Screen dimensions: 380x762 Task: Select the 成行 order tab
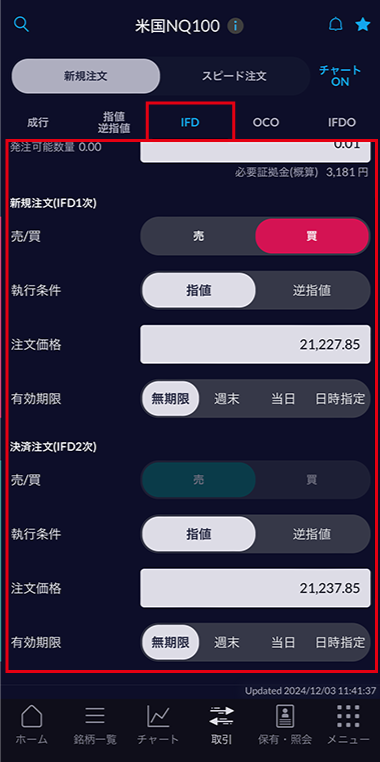tap(38, 122)
